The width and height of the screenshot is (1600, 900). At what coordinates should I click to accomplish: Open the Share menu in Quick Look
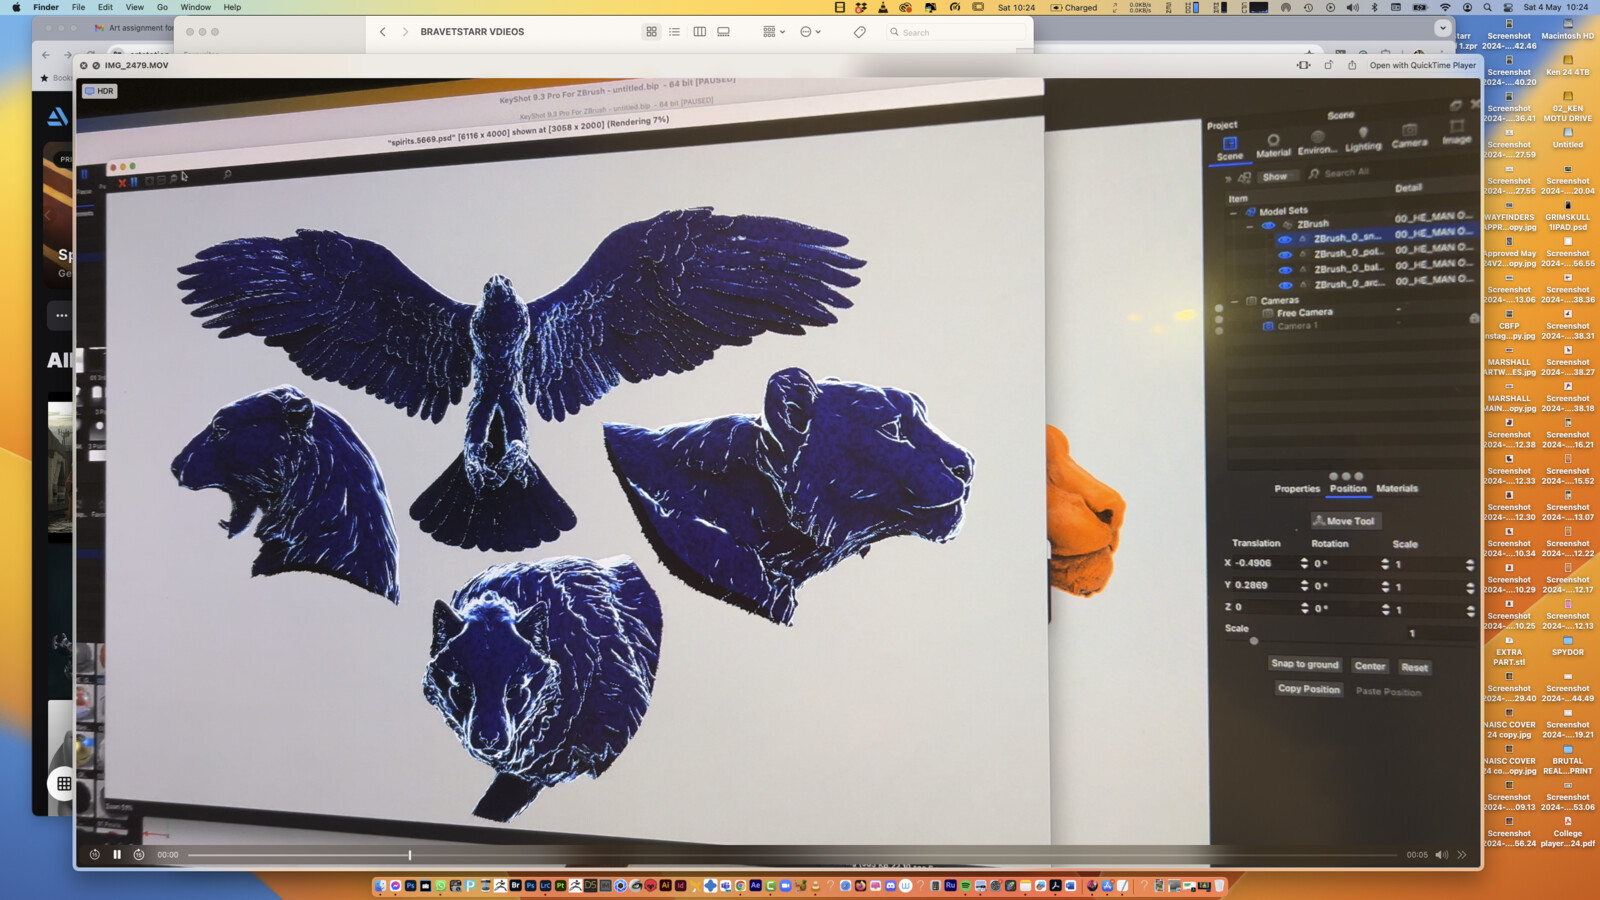click(1352, 65)
